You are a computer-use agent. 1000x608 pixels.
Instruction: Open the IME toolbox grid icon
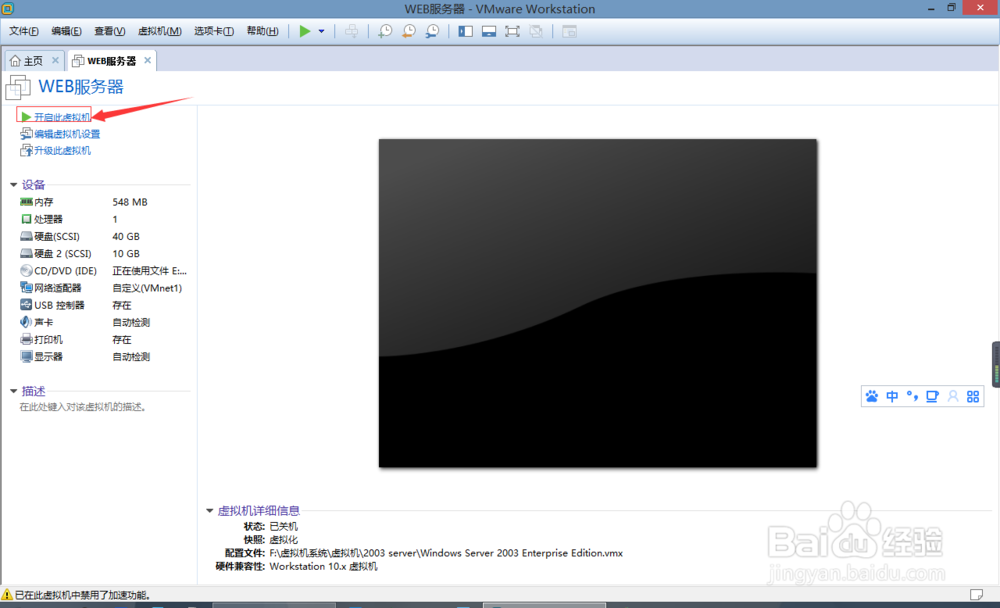973,397
